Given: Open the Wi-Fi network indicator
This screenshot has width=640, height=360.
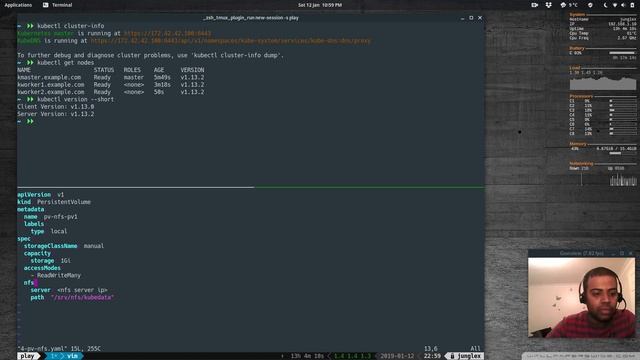Looking at the screenshot, I should (x=615, y=5).
